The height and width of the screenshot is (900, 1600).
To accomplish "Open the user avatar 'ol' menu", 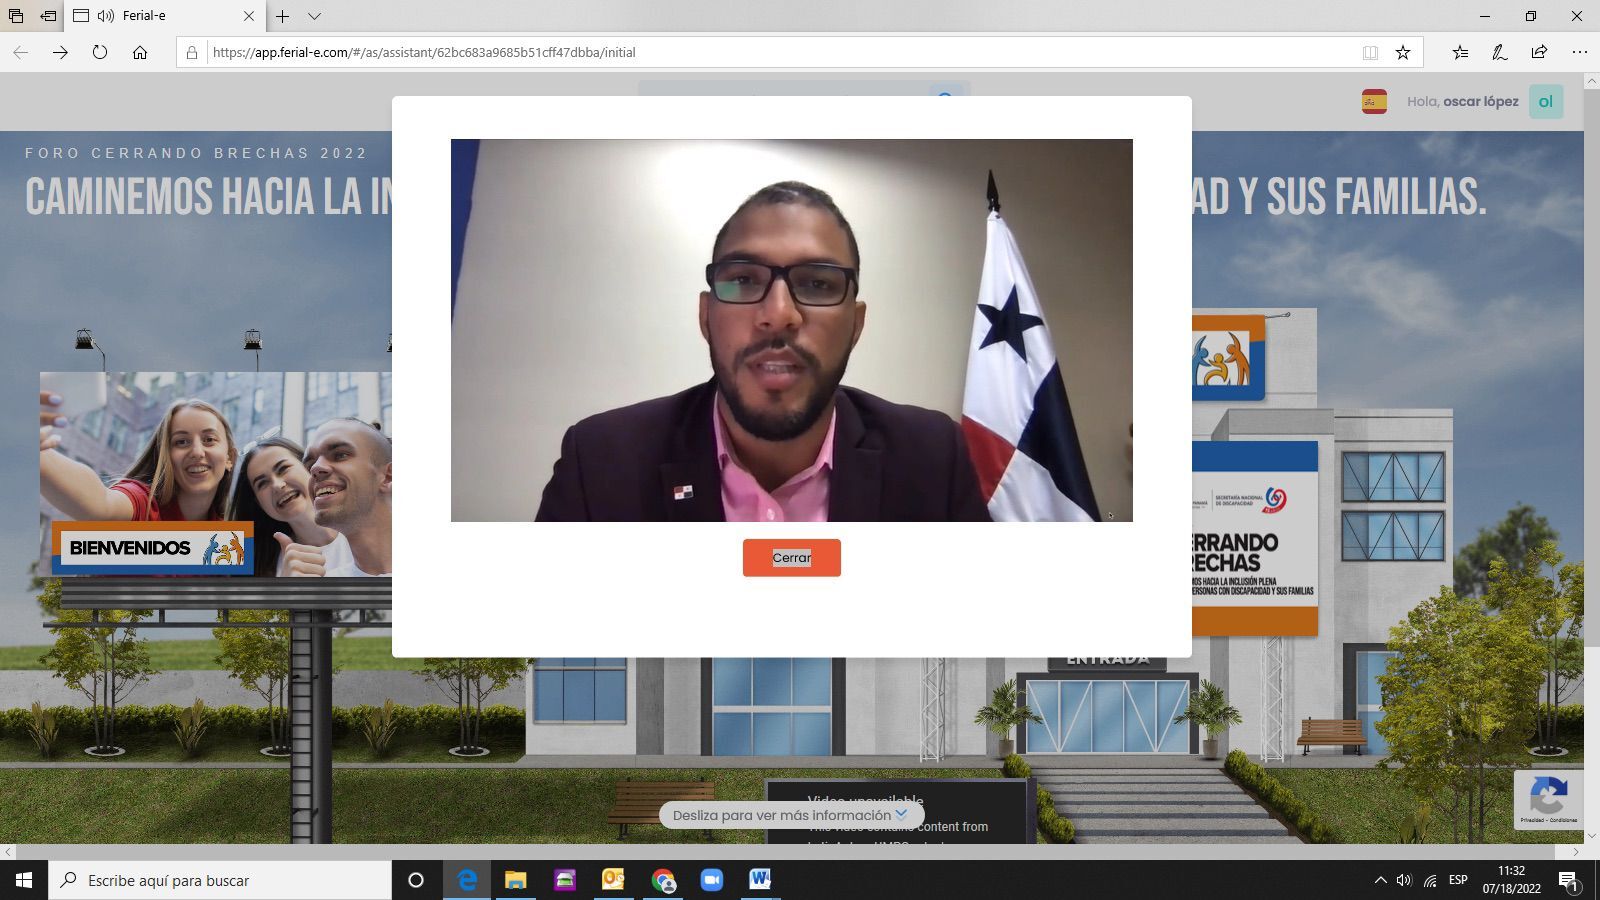I will pyautogui.click(x=1546, y=101).
